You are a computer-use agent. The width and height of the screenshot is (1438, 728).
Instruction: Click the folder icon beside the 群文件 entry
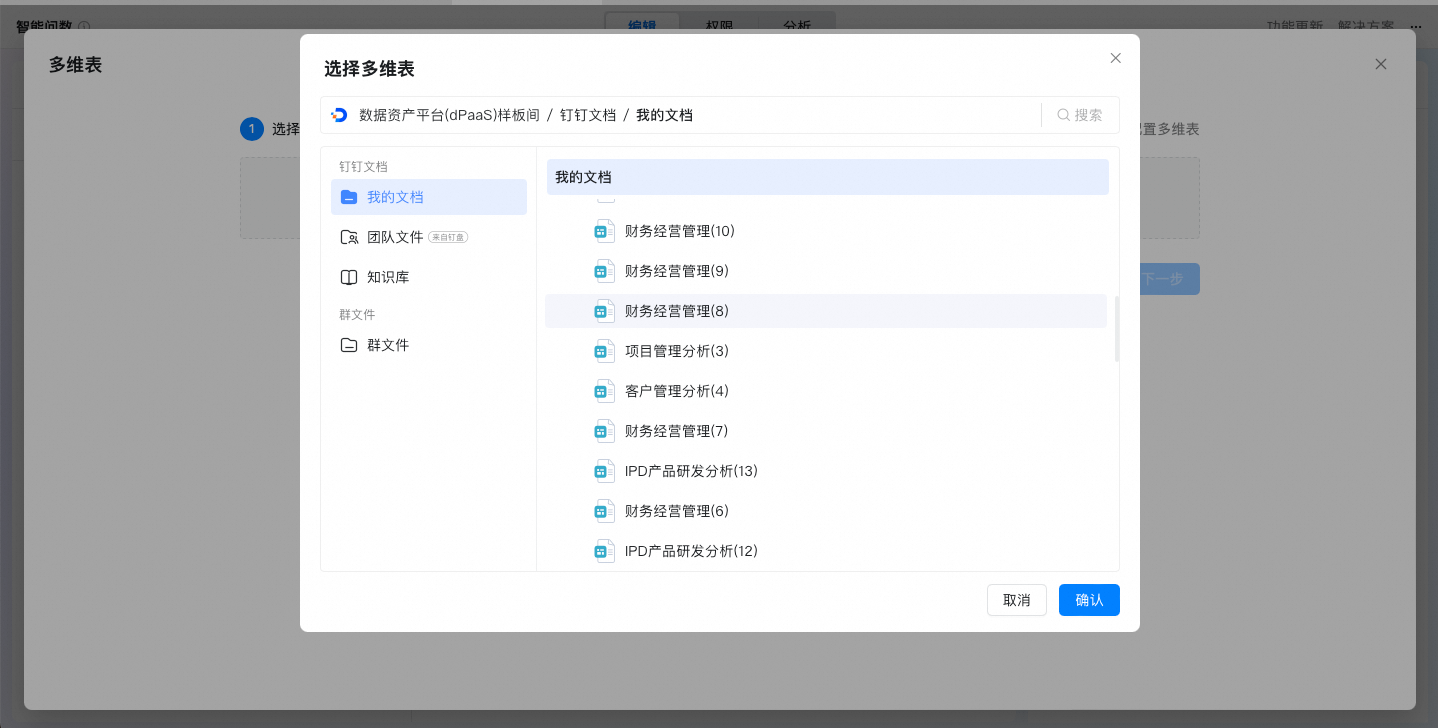pos(349,345)
